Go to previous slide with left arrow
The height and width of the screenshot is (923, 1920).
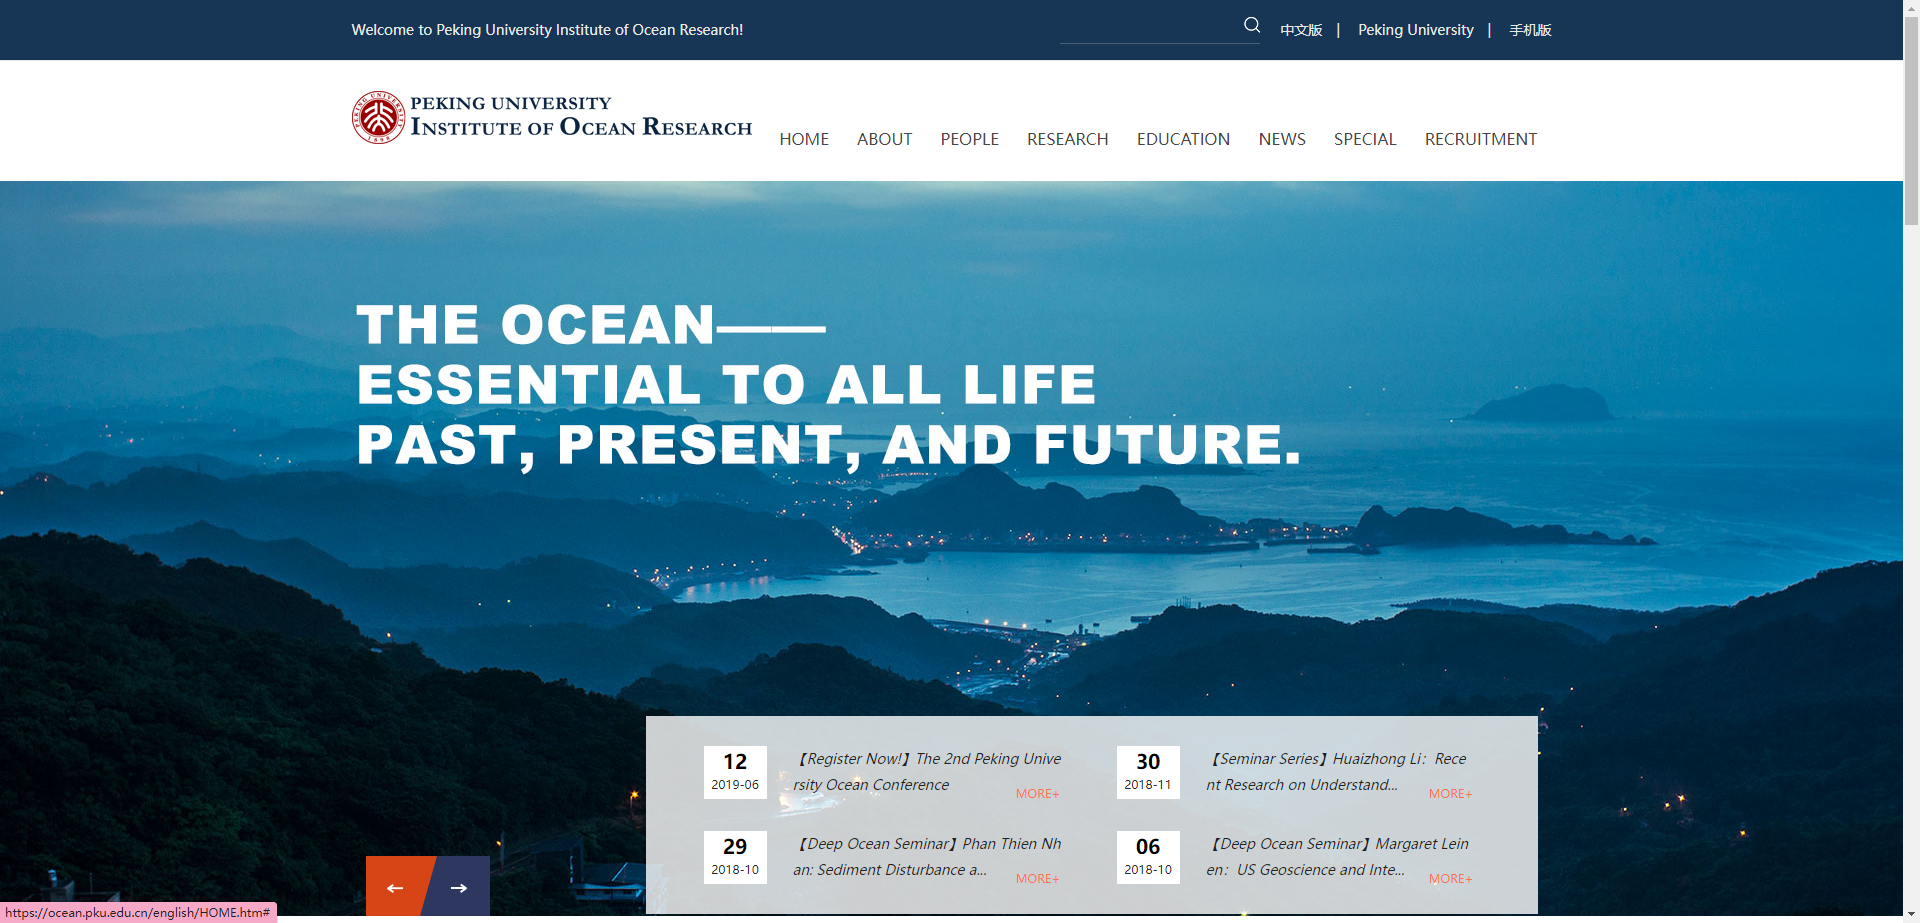[396, 887]
